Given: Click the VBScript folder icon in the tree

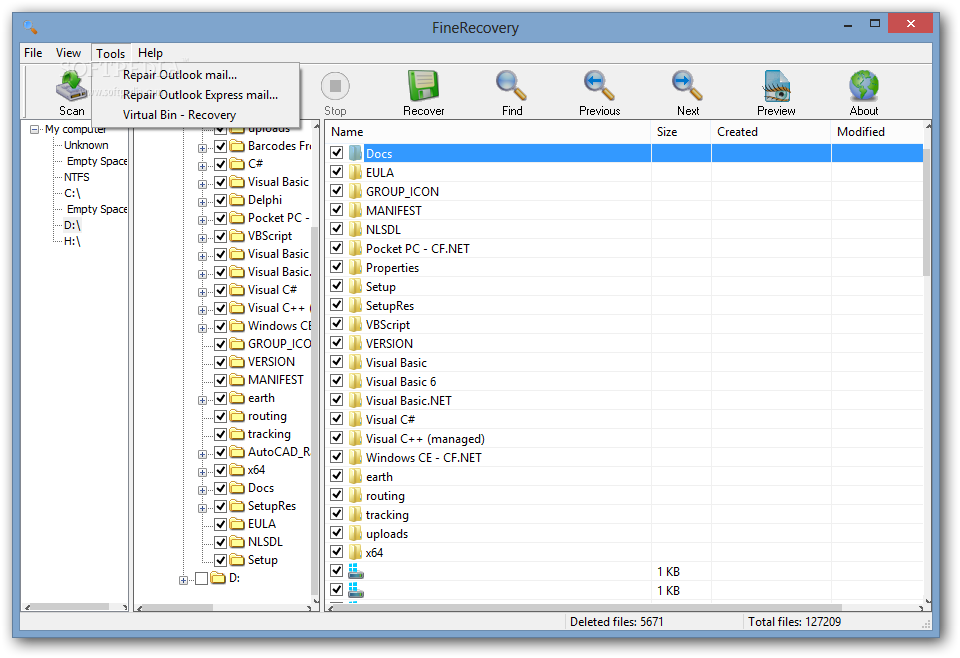Looking at the screenshot, I should 237,236.
